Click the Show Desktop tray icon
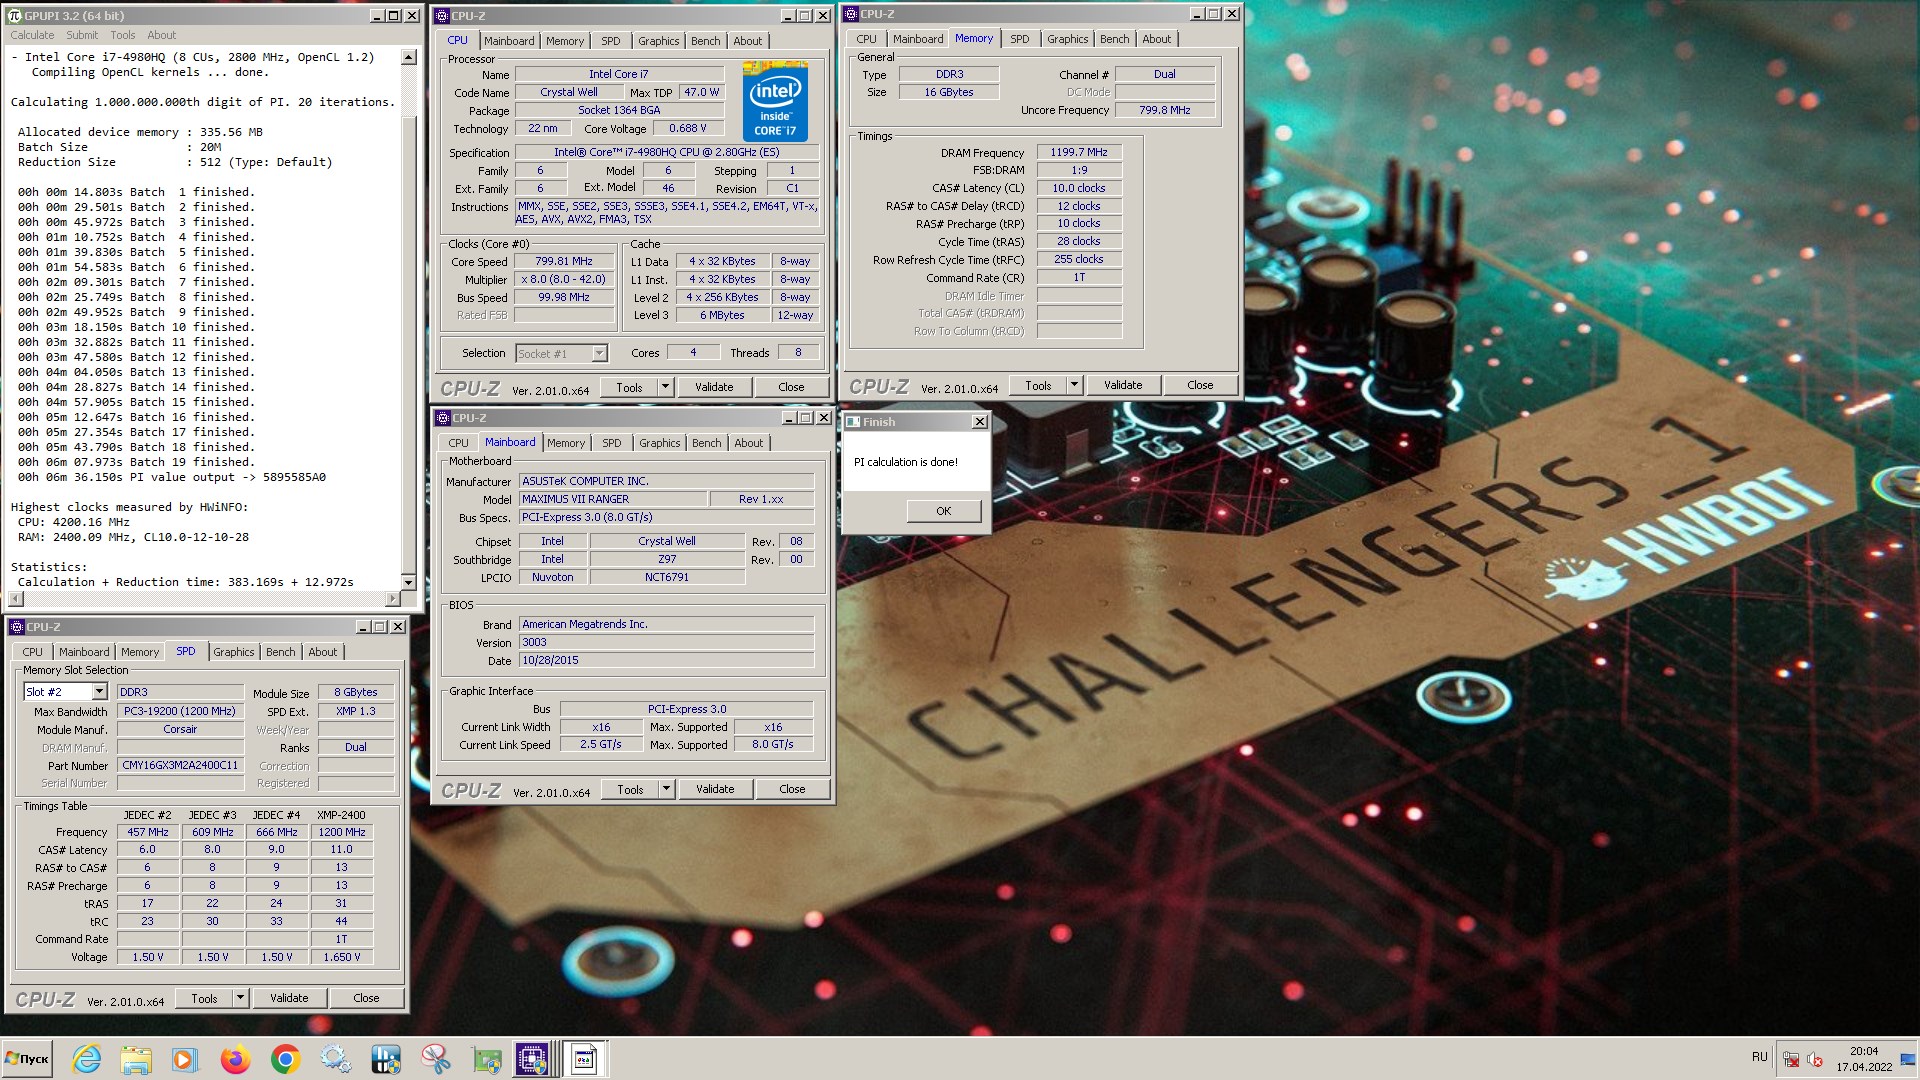The image size is (1920, 1080). [x=1908, y=1060]
